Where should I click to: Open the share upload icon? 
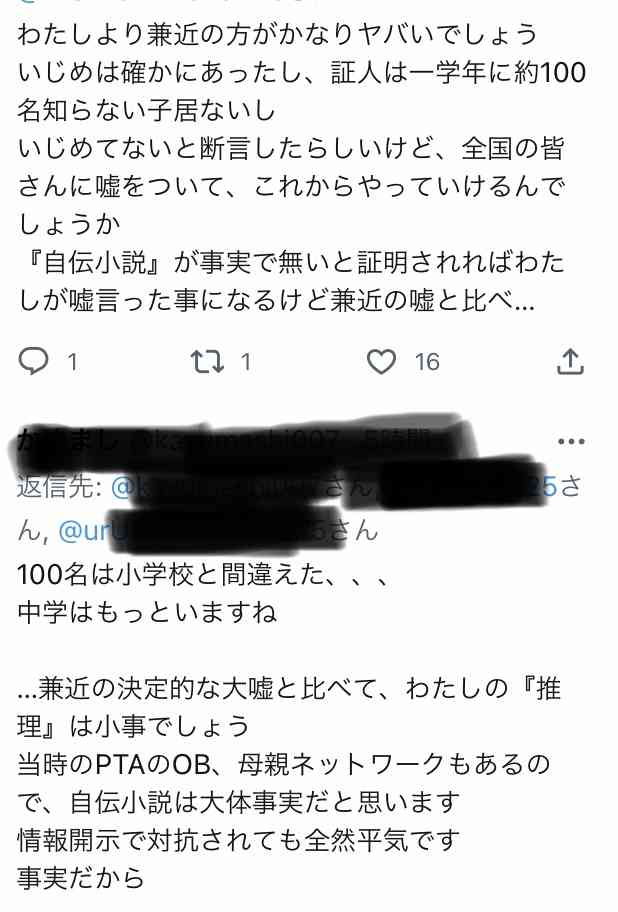coord(570,361)
